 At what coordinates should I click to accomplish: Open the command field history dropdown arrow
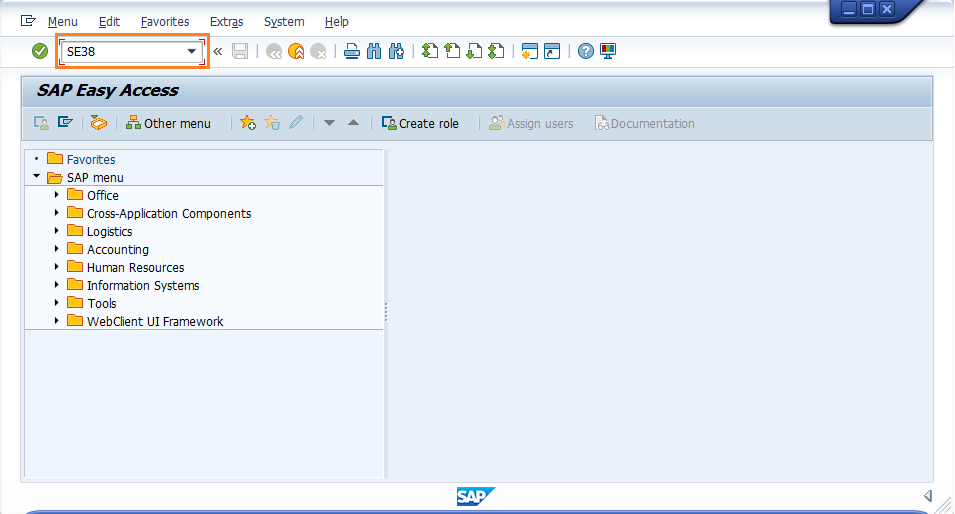click(x=191, y=51)
